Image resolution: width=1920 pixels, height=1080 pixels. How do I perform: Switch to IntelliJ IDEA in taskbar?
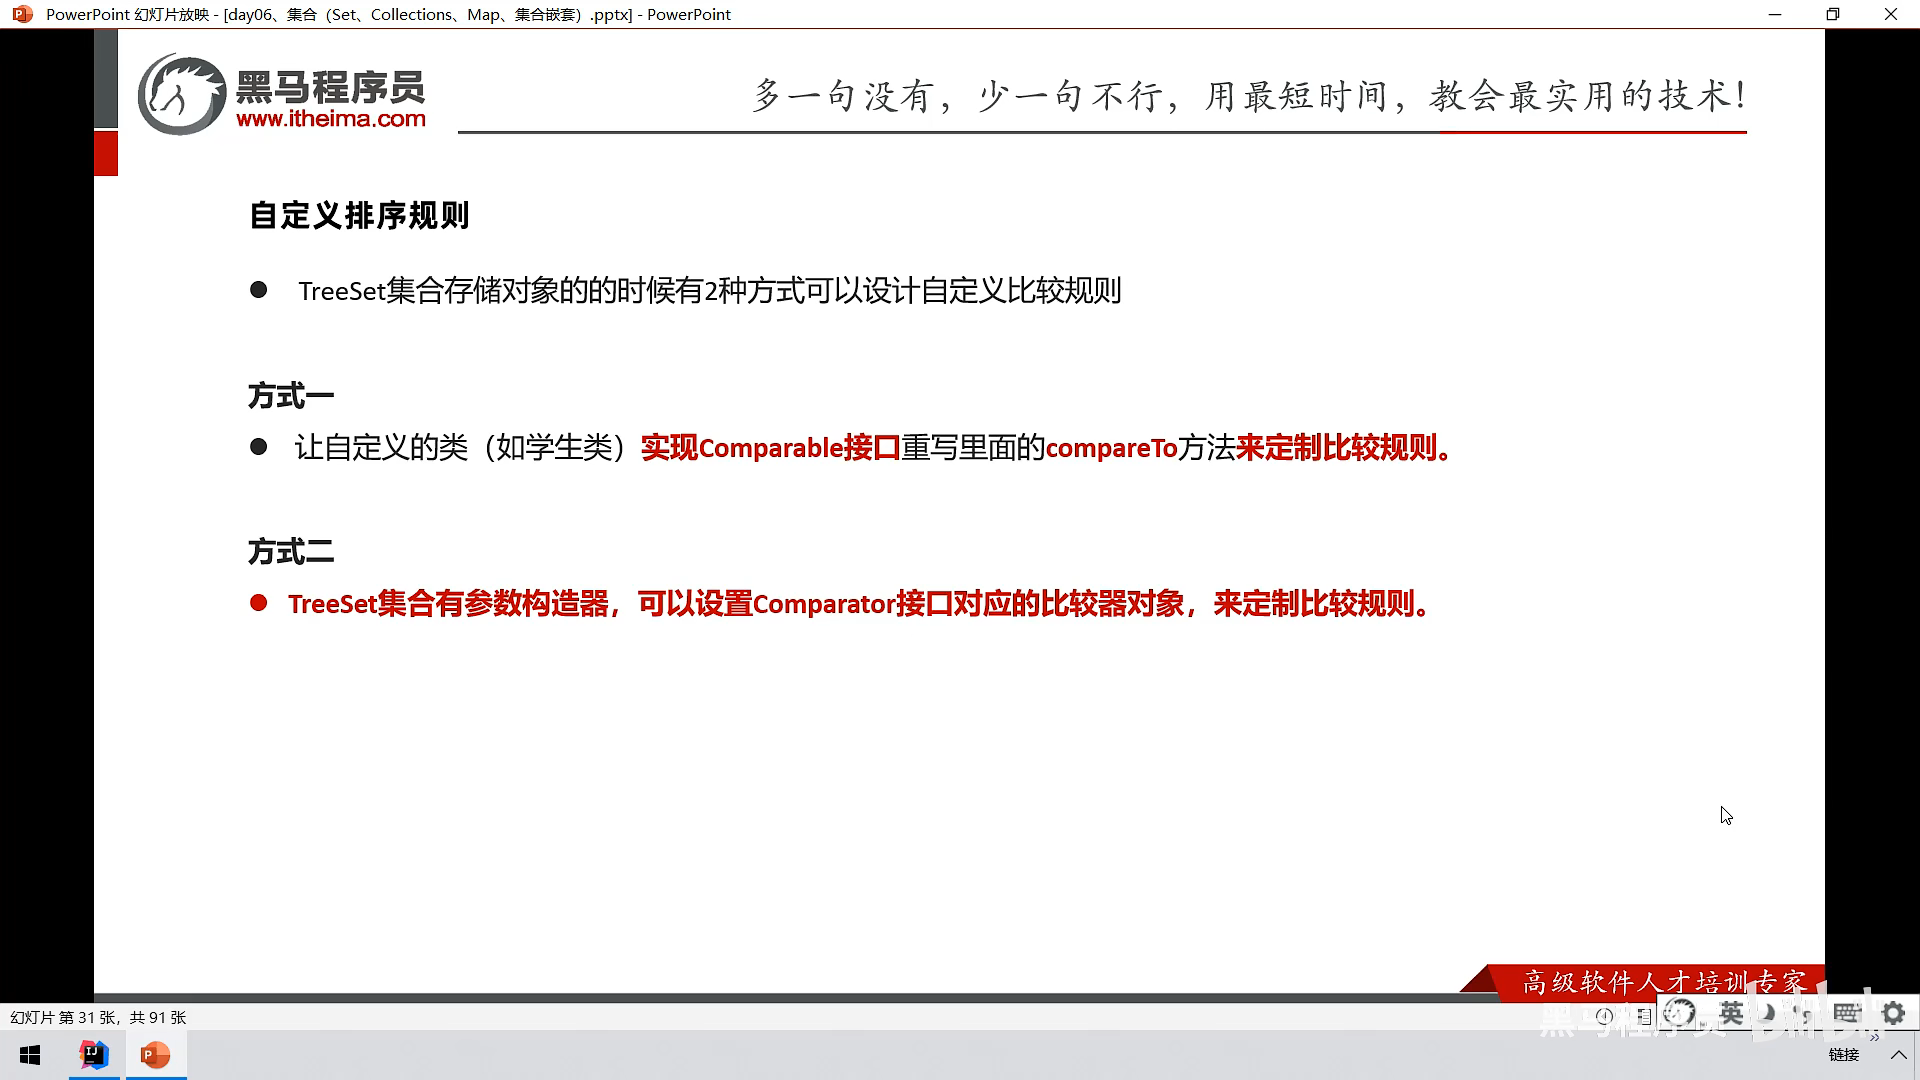[x=94, y=1055]
